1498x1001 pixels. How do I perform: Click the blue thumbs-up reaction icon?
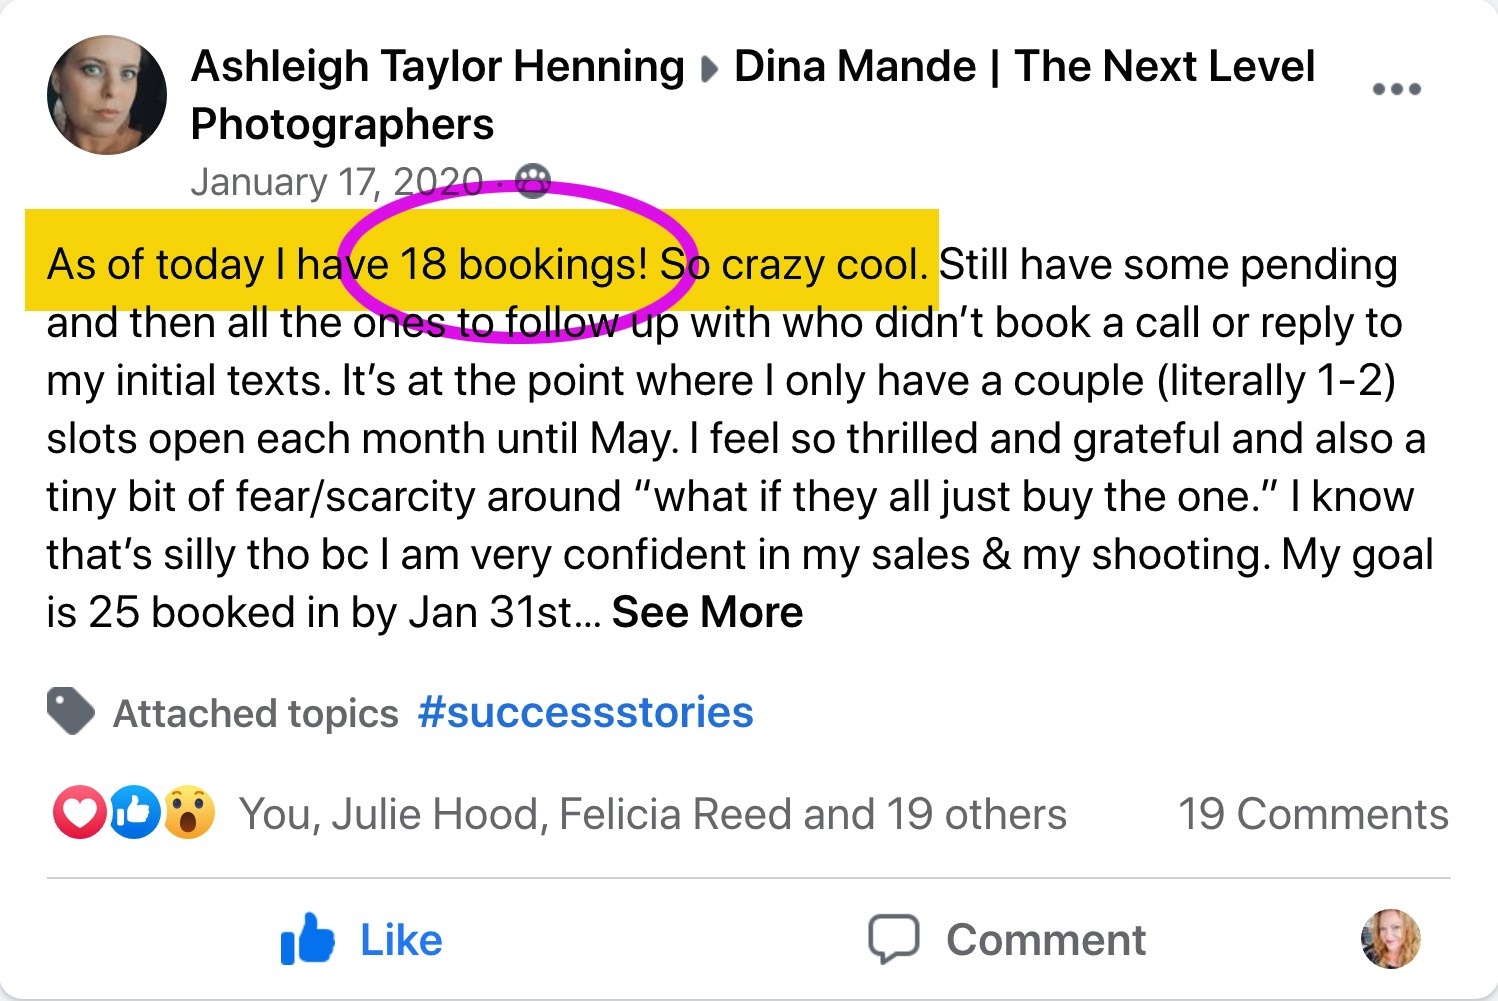click(x=134, y=812)
